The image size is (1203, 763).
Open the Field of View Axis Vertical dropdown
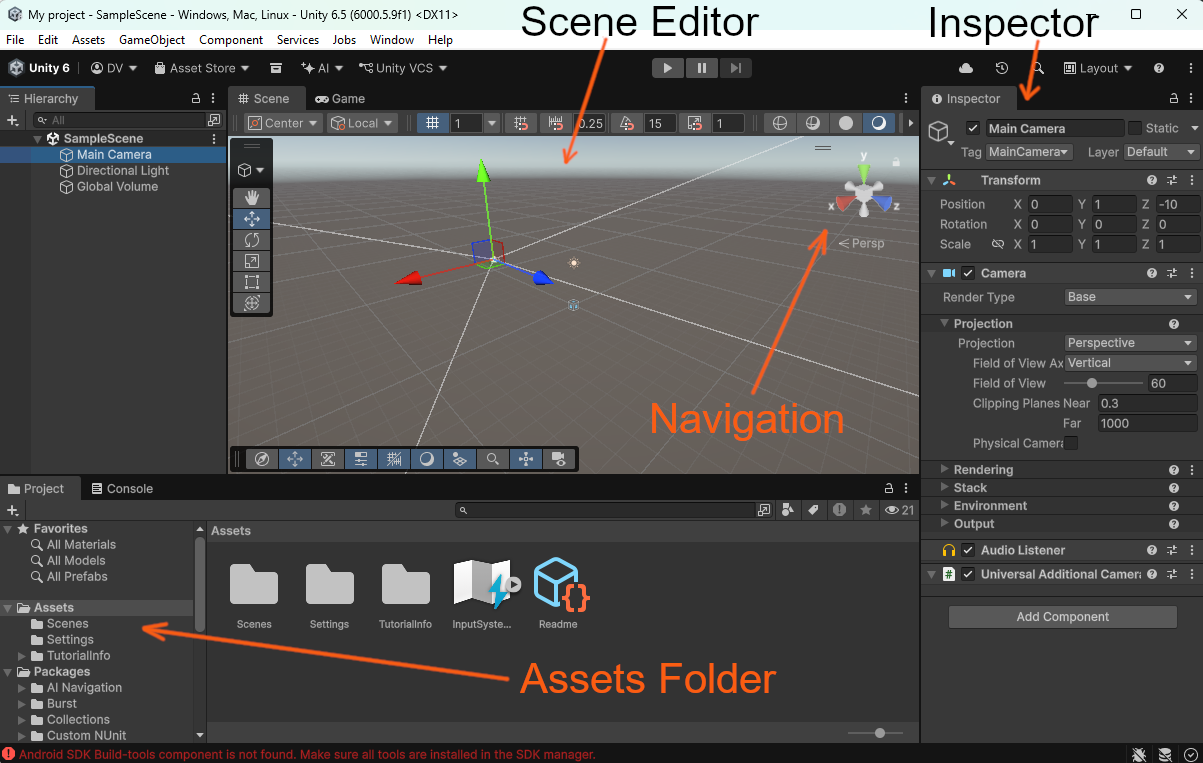pyautogui.click(x=1130, y=363)
